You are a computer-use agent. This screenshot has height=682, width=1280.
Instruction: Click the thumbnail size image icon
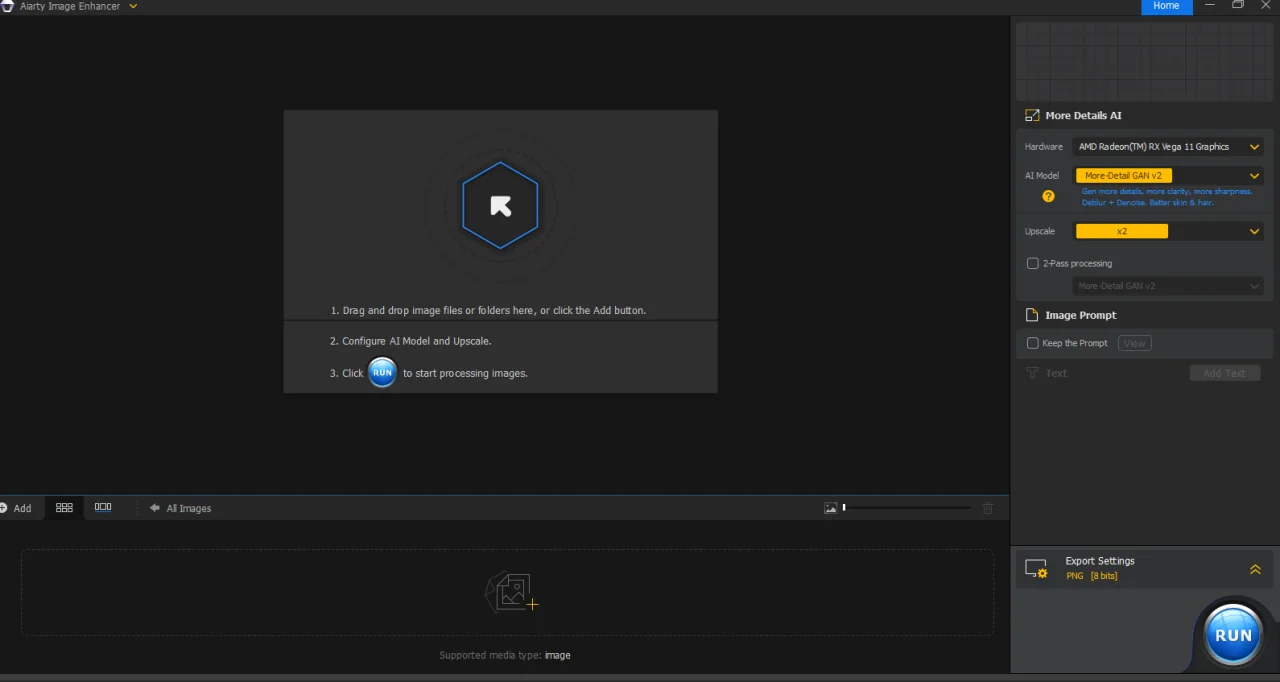[x=830, y=508]
